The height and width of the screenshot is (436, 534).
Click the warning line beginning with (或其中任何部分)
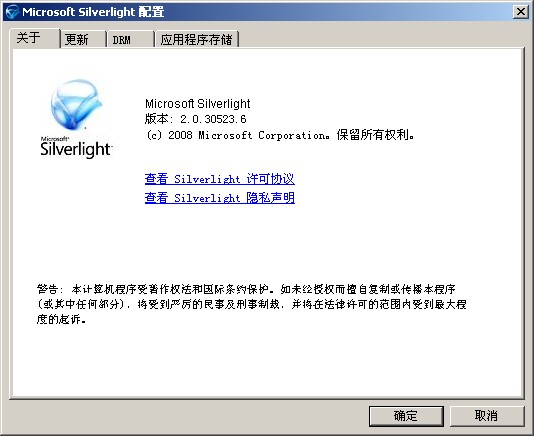pos(251,304)
